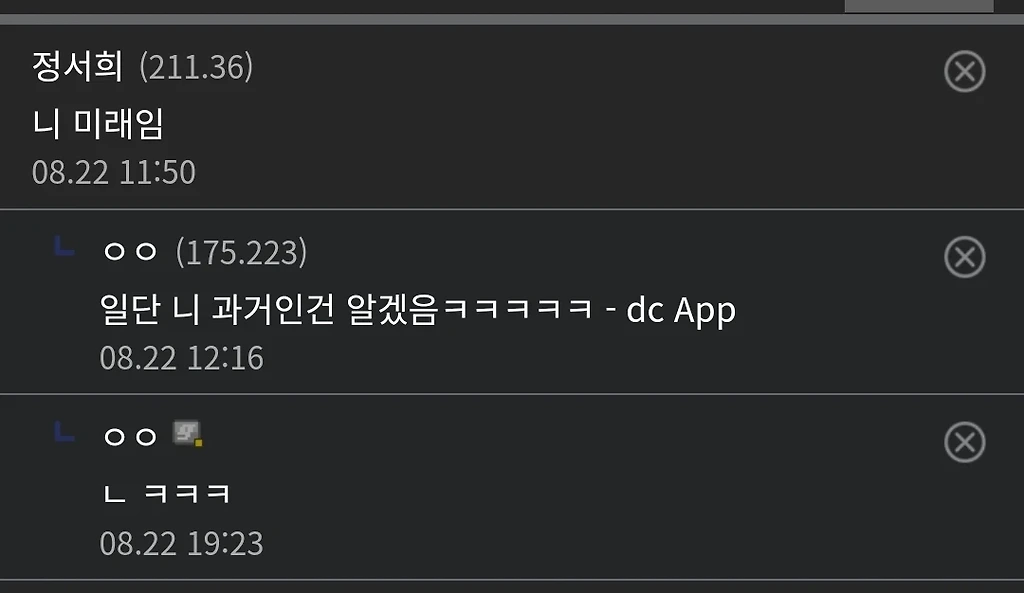Click reply arrow icon before ㅇㅇ (175.223)

(x=64, y=247)
